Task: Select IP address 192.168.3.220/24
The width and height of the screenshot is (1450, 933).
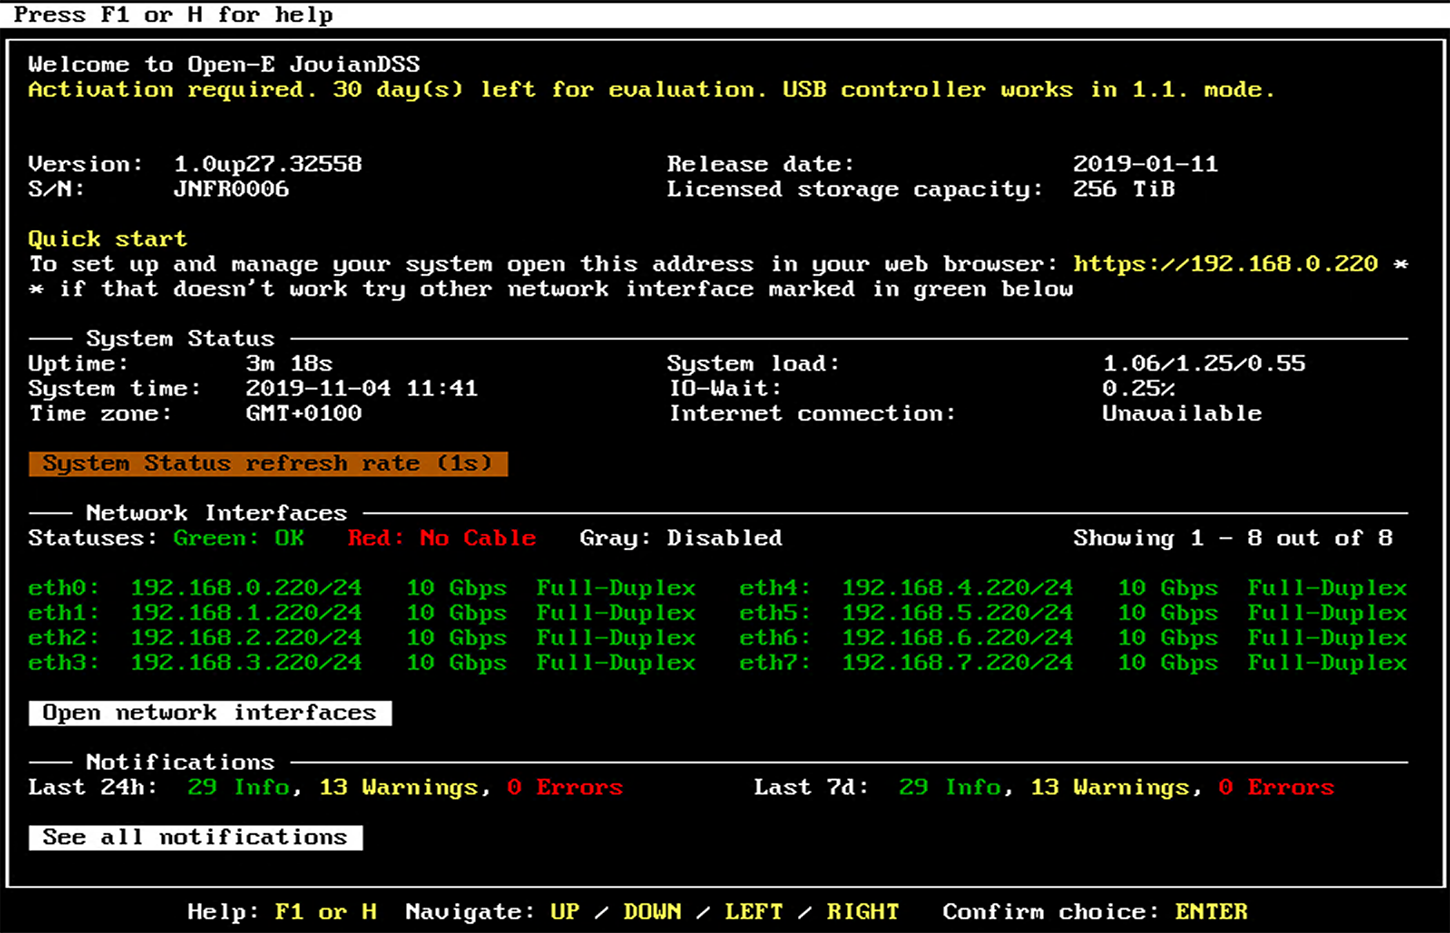Action: click(x=246, y=663)
